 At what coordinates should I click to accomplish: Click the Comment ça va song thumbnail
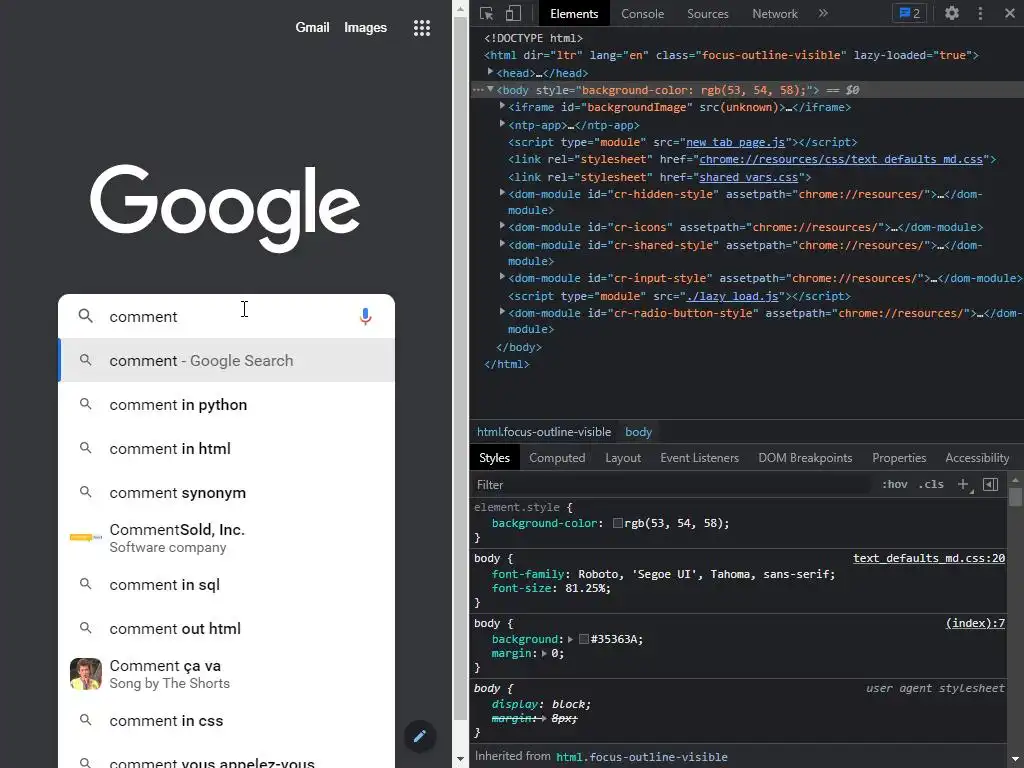86,674
